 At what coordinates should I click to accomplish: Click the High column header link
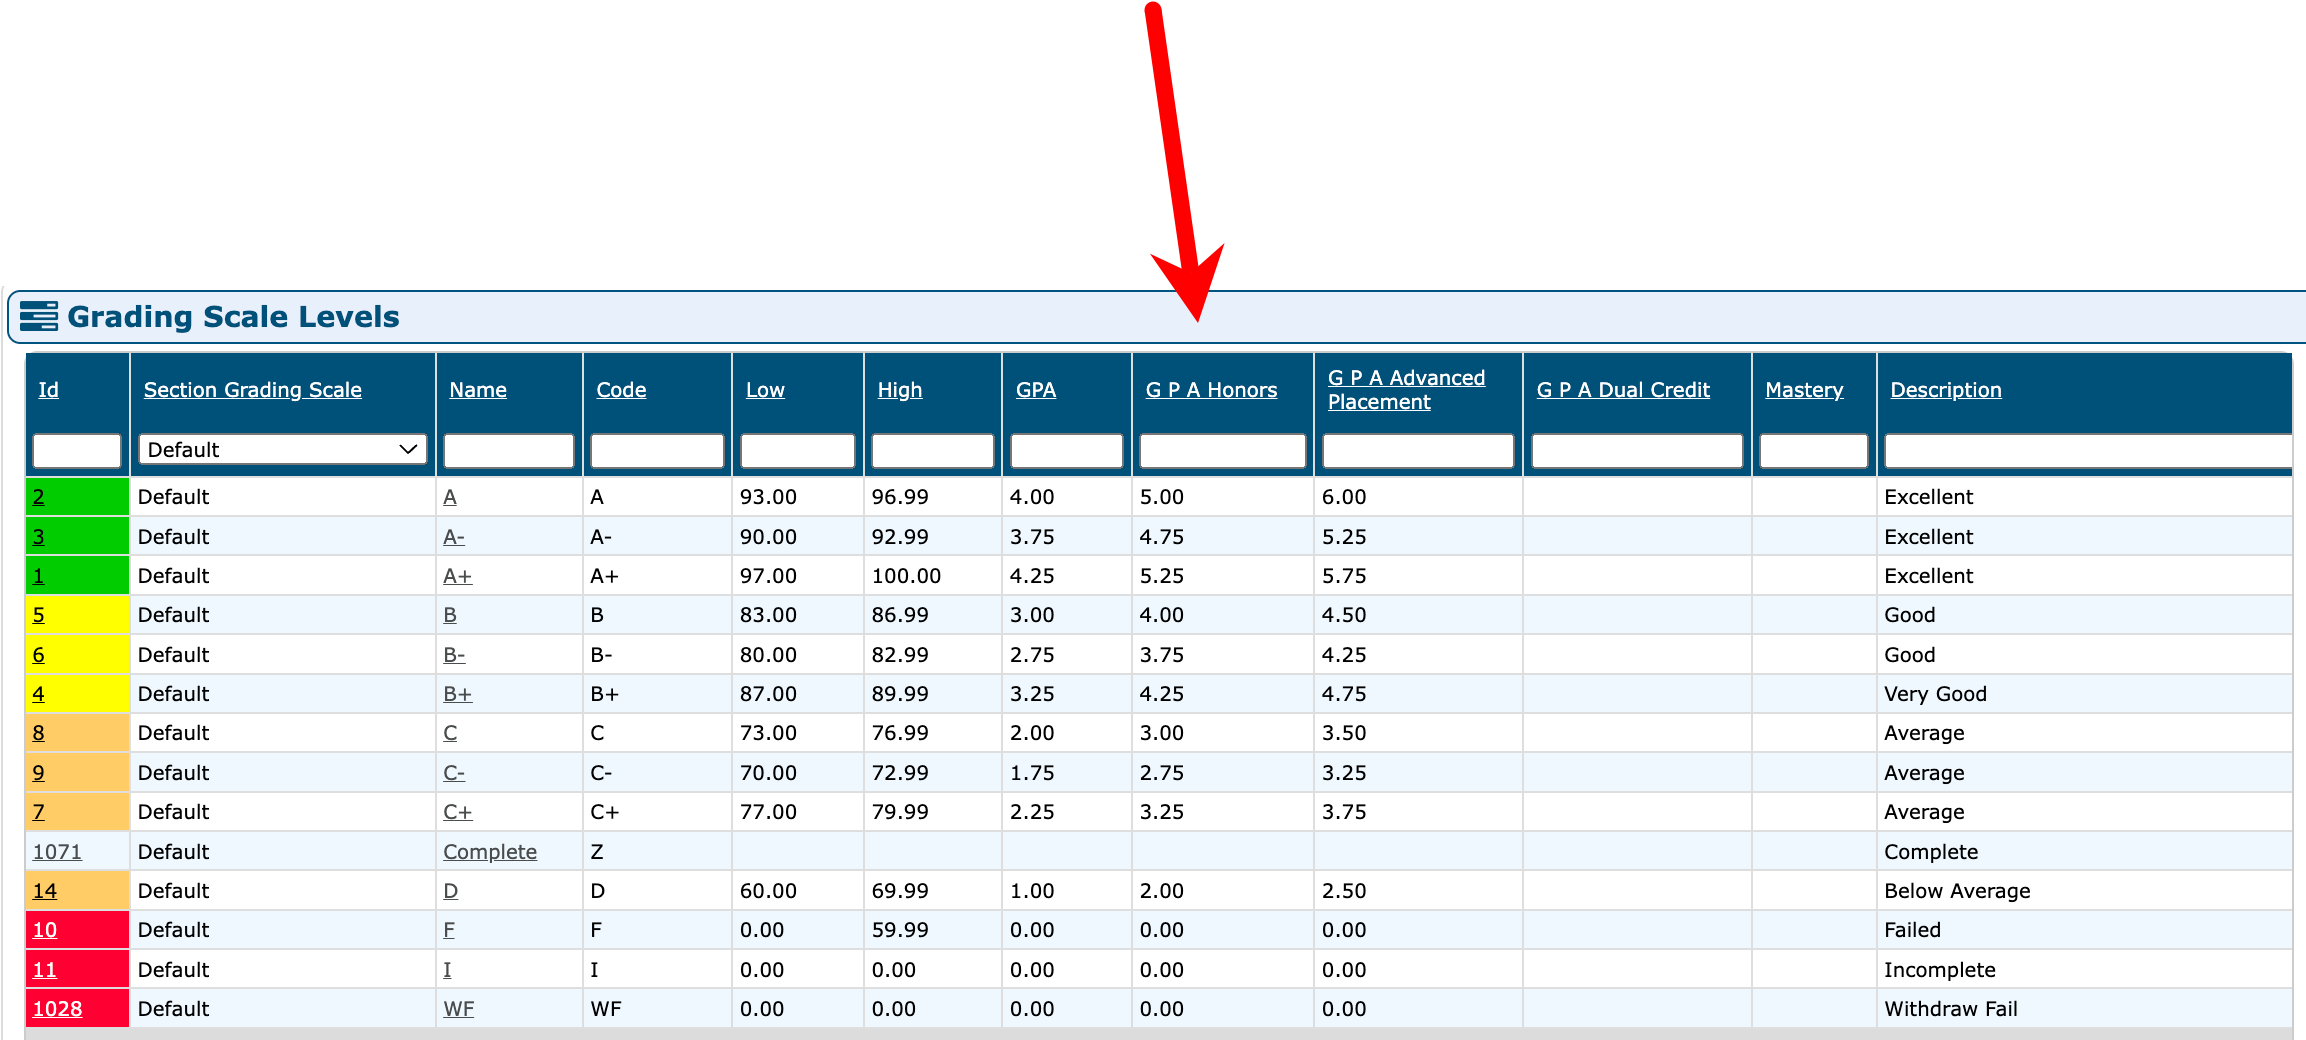pos(899,390)
